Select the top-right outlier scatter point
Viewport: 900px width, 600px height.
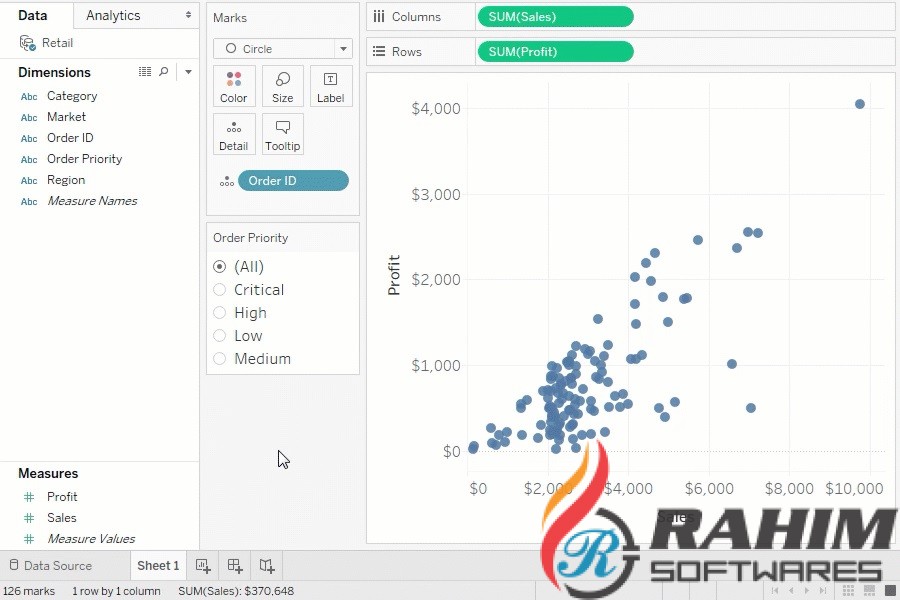pyautogui.click(x=860, y=104)
